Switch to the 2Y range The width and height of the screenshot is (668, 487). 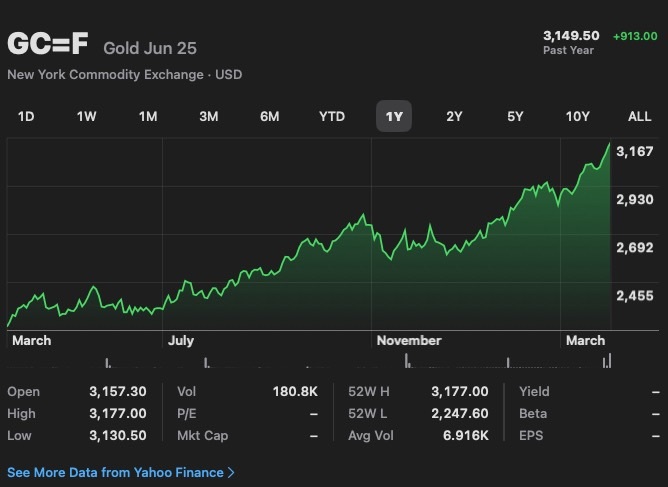(x=454, y=116)
